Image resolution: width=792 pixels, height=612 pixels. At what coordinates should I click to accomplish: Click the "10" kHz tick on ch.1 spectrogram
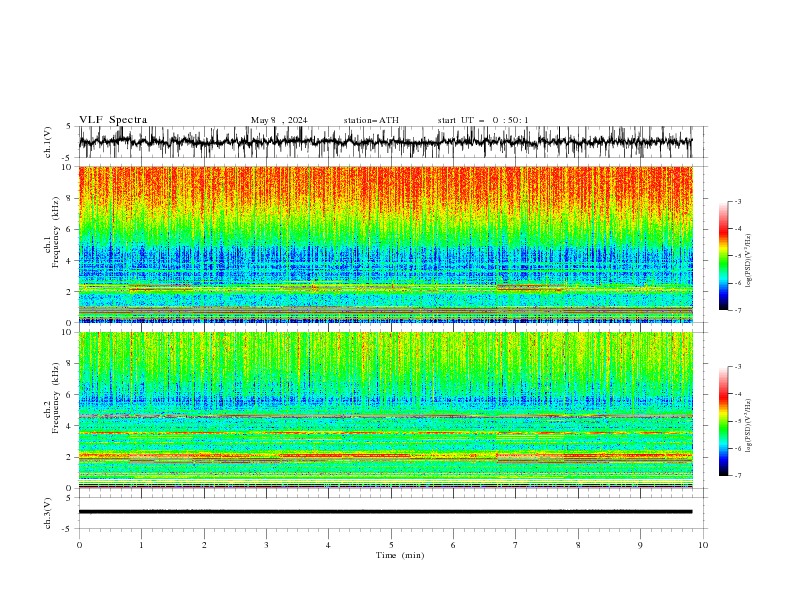point(67,167)
